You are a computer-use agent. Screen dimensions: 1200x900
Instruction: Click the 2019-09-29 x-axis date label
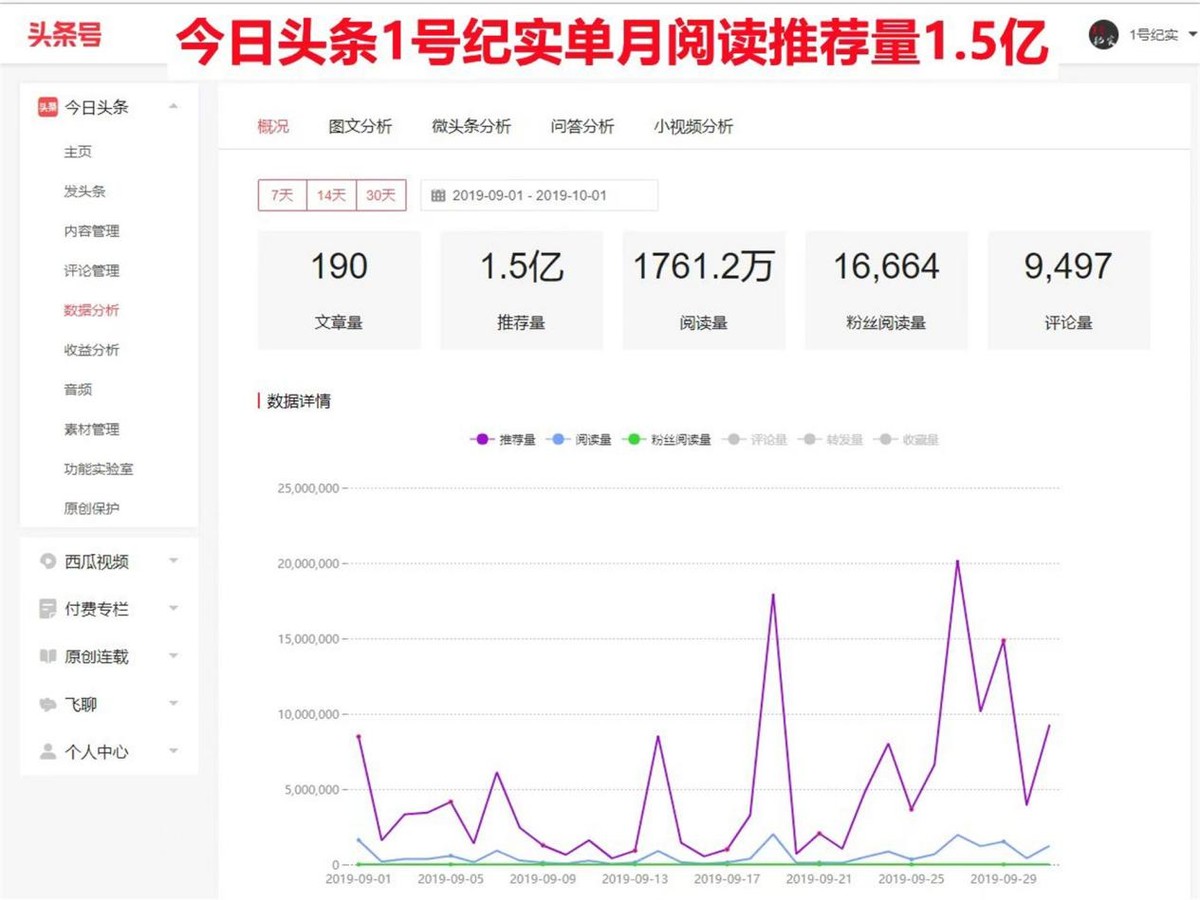click(1003, 880)
